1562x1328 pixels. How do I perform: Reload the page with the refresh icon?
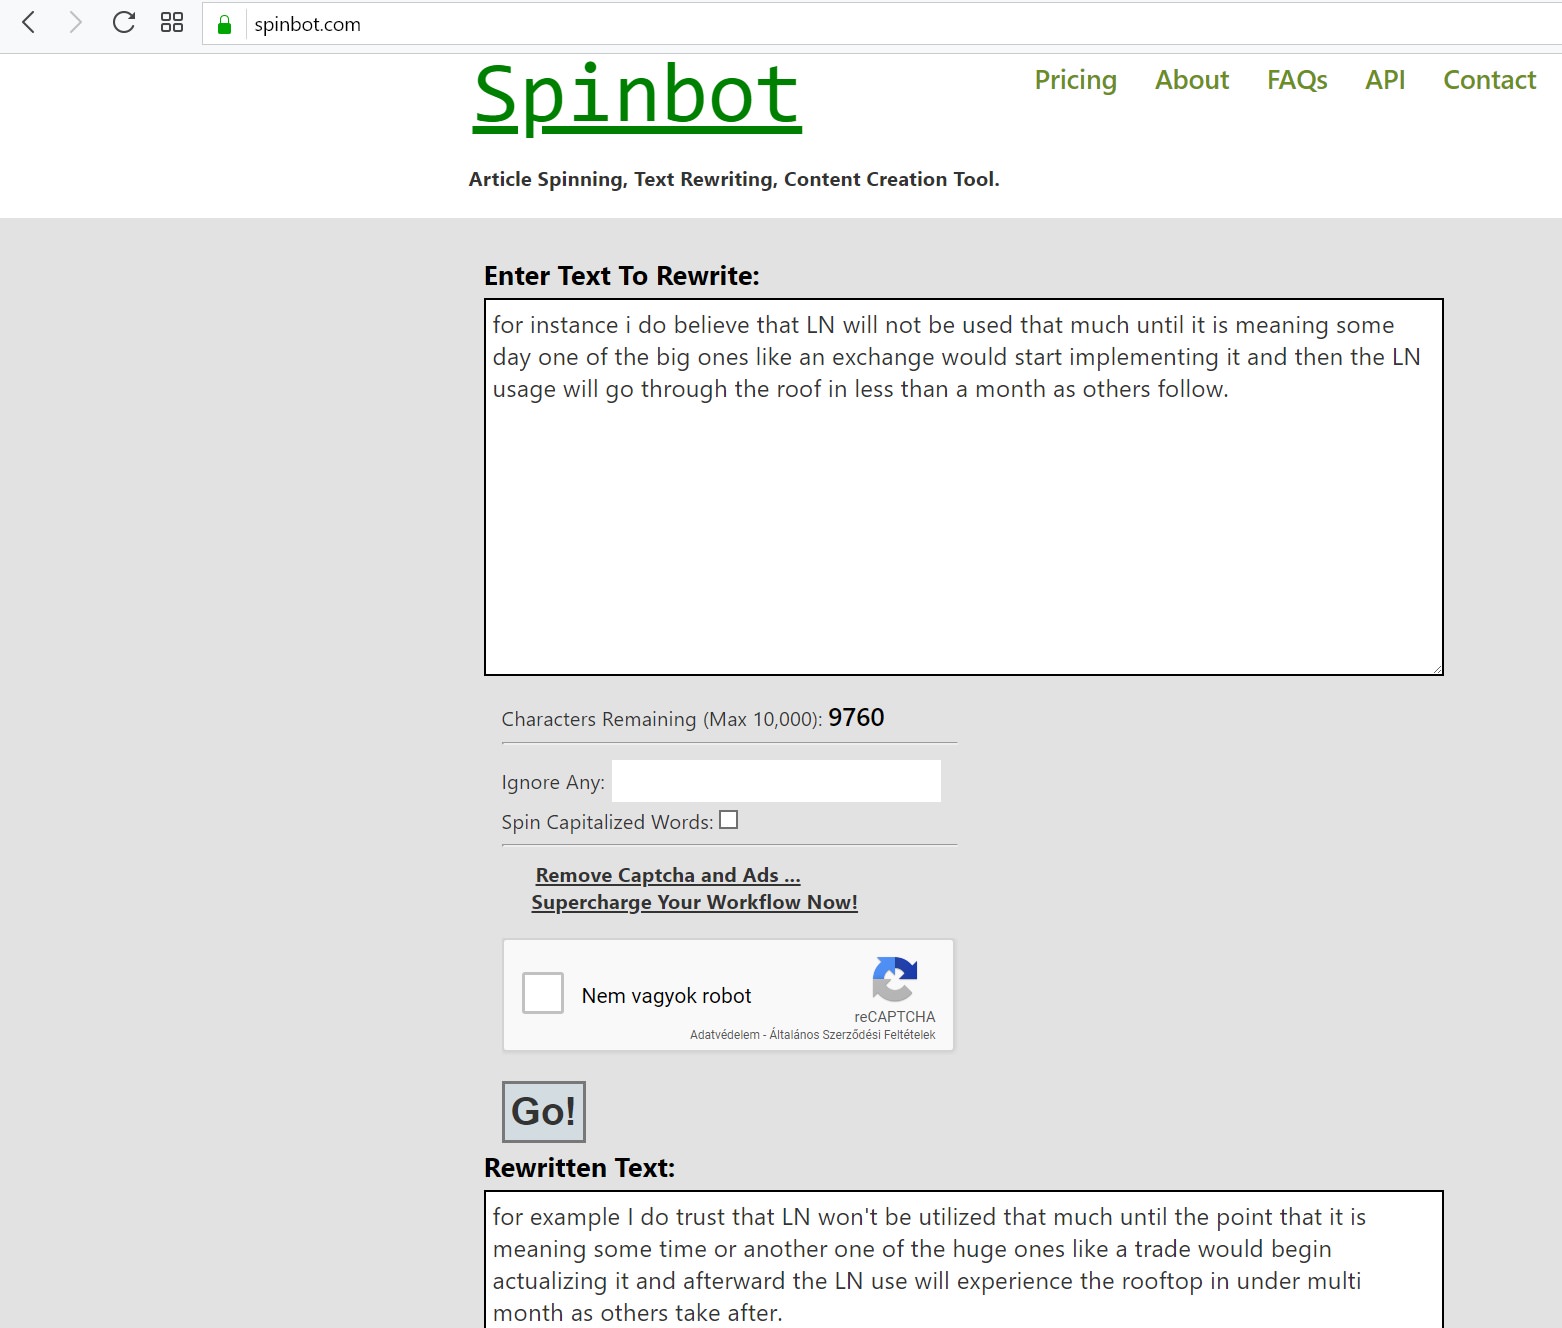coord(123,22)
